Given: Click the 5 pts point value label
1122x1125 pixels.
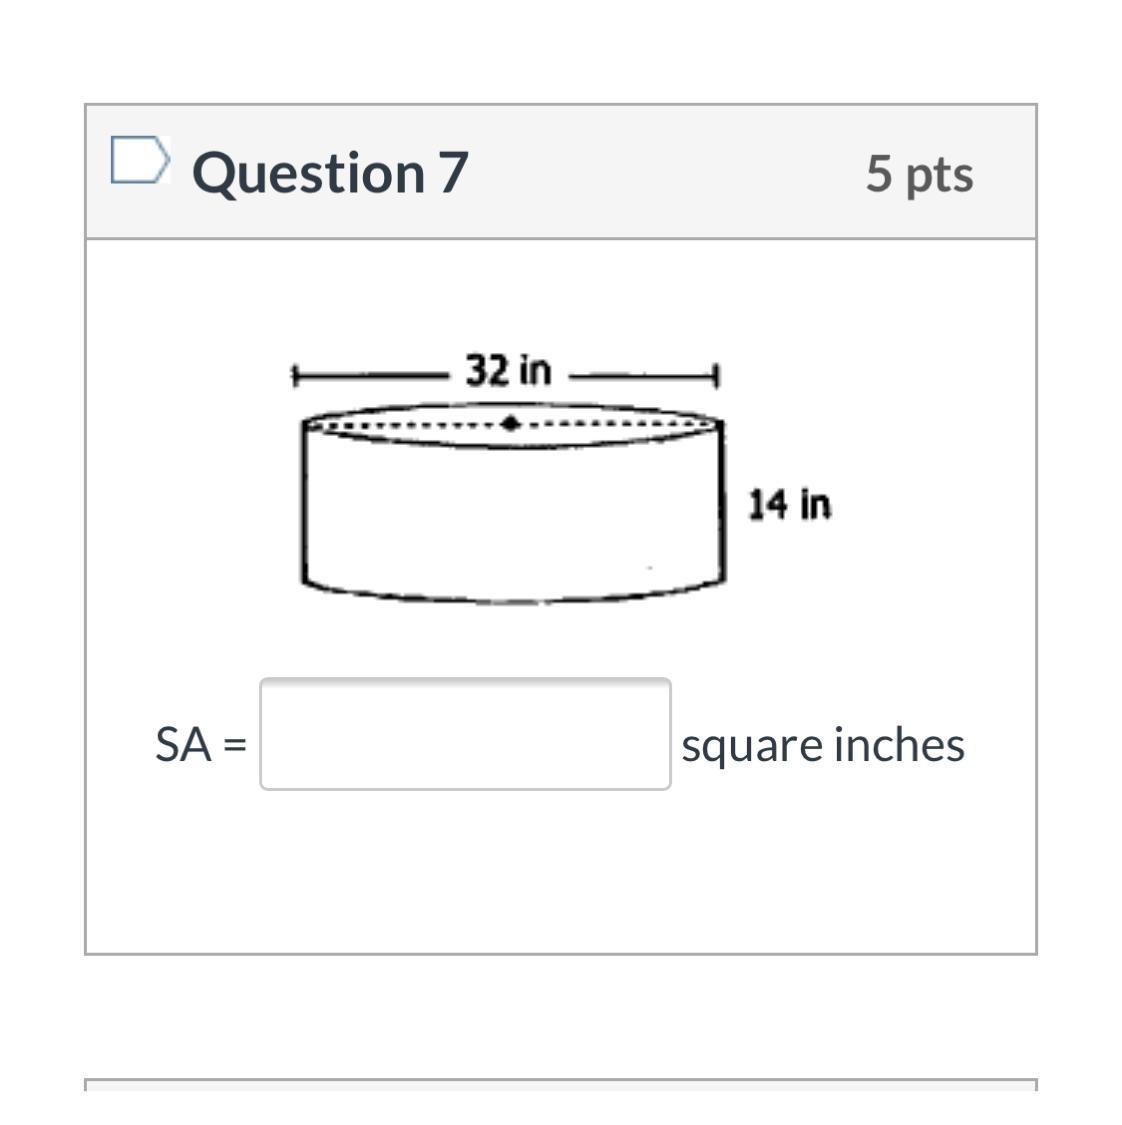Looking at the screenshot, I should click(920, 174).
